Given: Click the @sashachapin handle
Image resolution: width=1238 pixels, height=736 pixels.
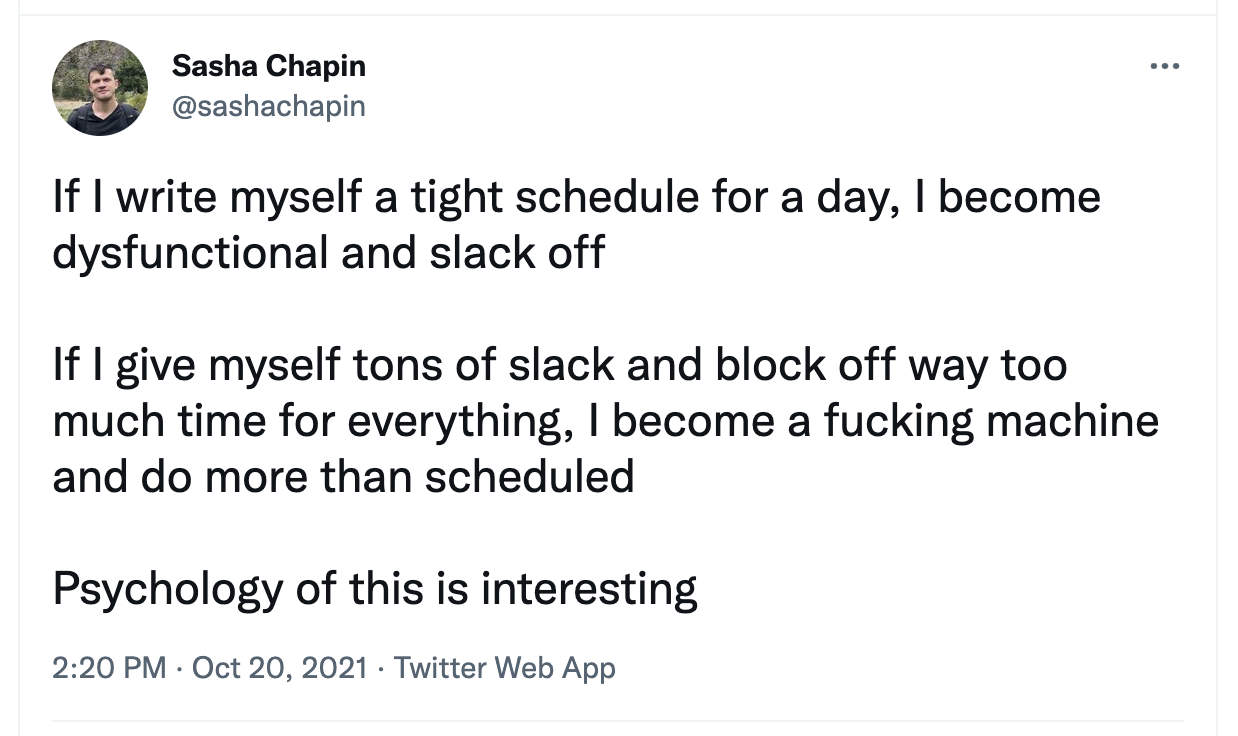Looking at the screenshot, I should click(x=268, y=106).
